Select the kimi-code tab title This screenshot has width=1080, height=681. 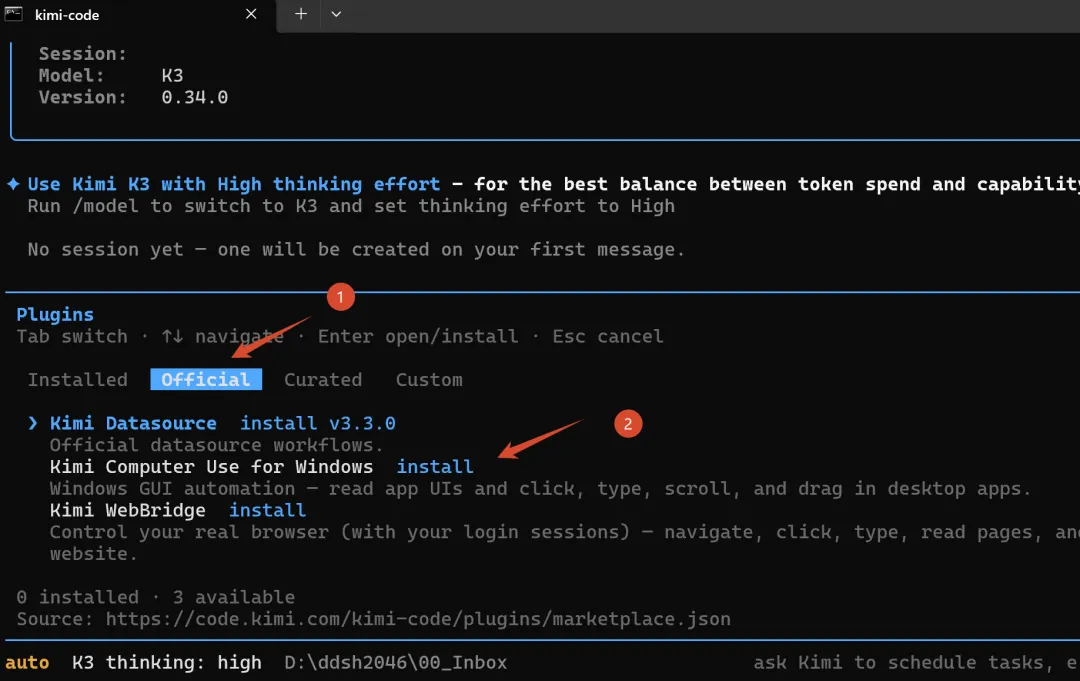67,14
